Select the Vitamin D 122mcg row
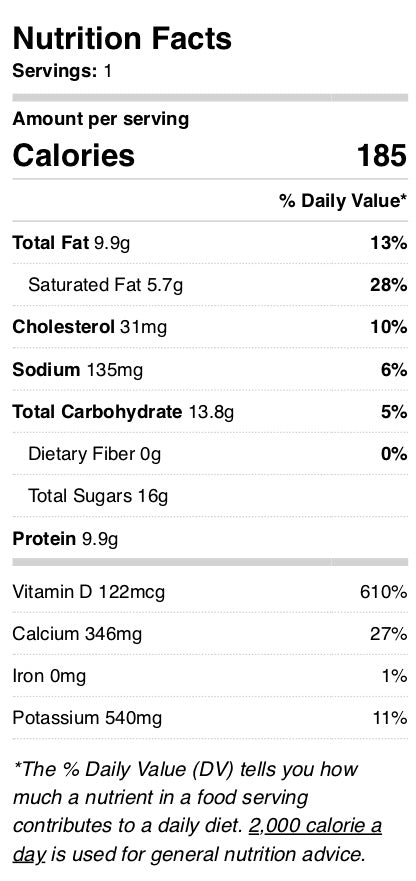Image resolution: width=416 pixels, height=881 pixels. coord(210,591)
